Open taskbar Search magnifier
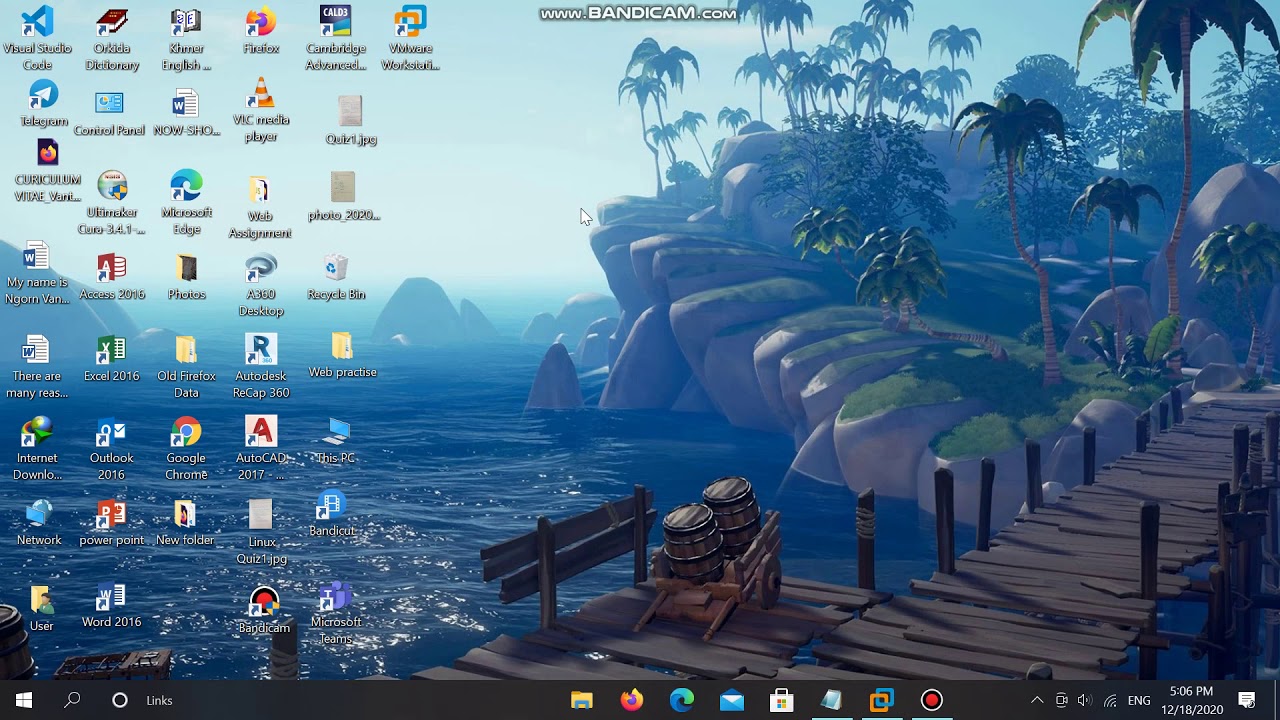This screenshot has width=1280, height=720. point(72,700)
